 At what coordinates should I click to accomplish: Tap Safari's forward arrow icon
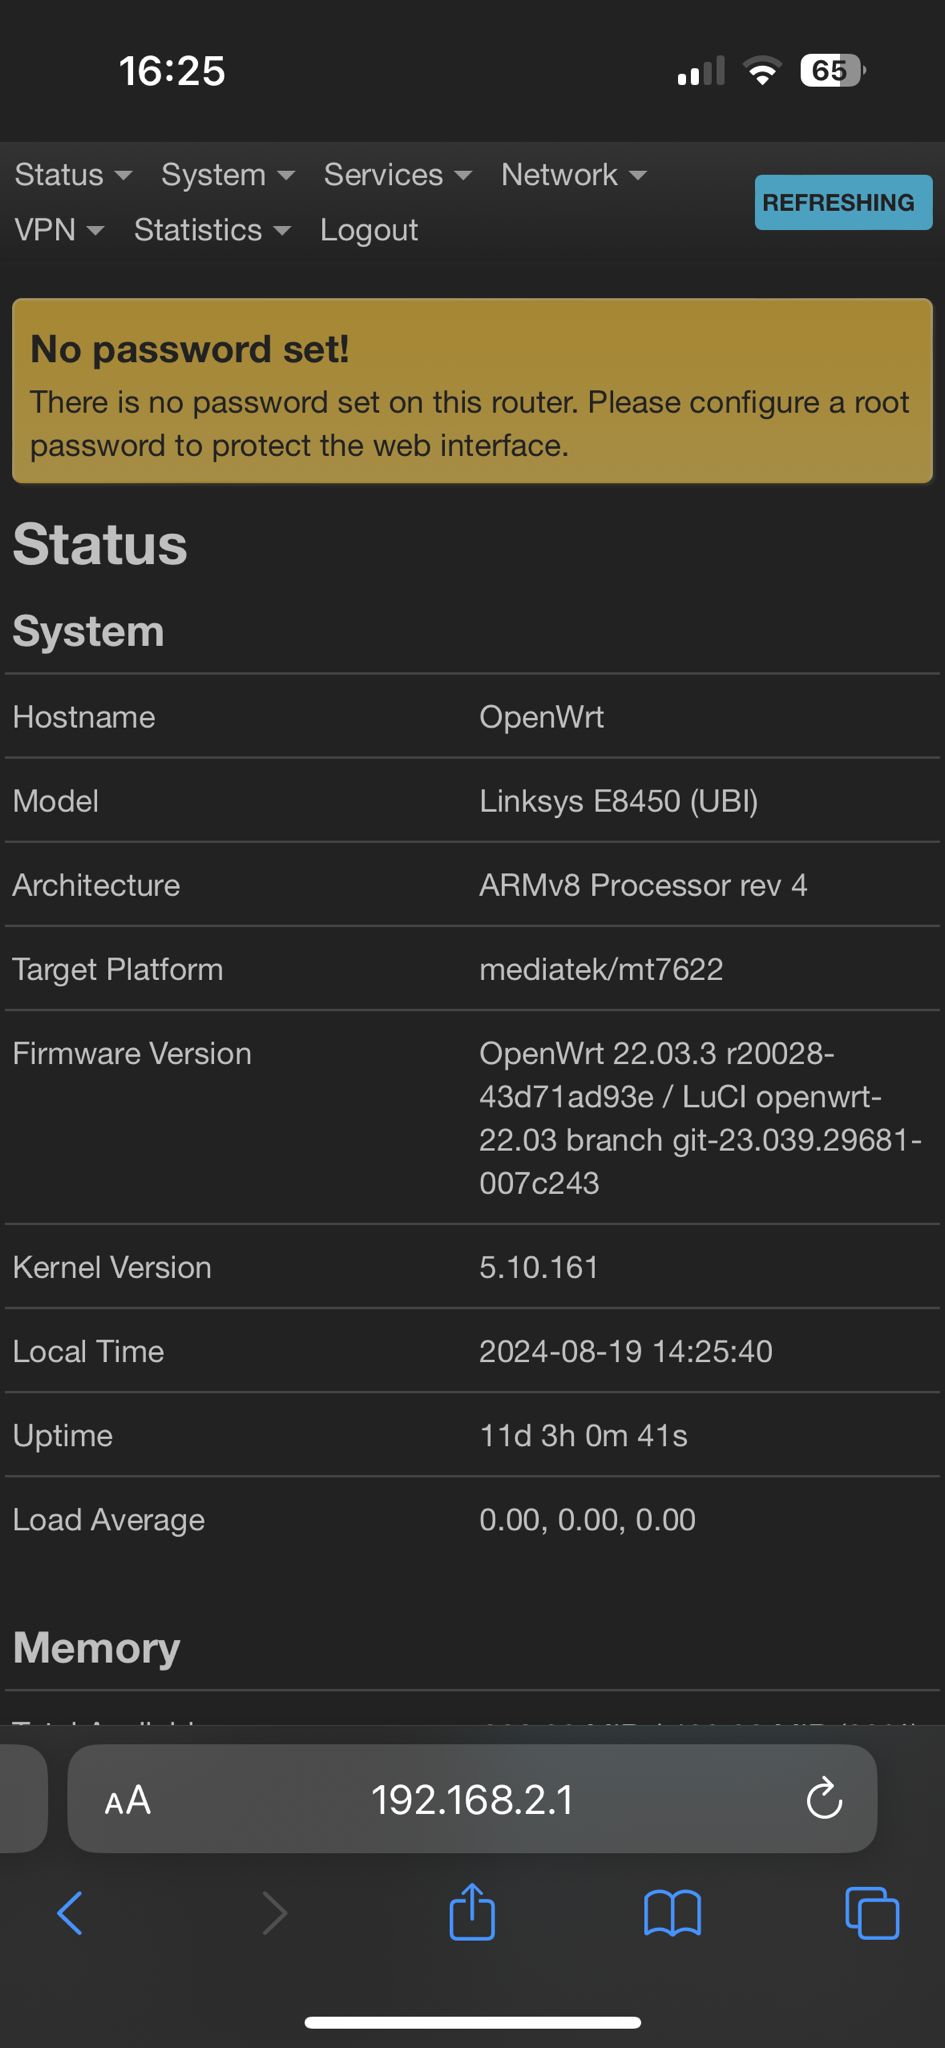[274, 1913]
